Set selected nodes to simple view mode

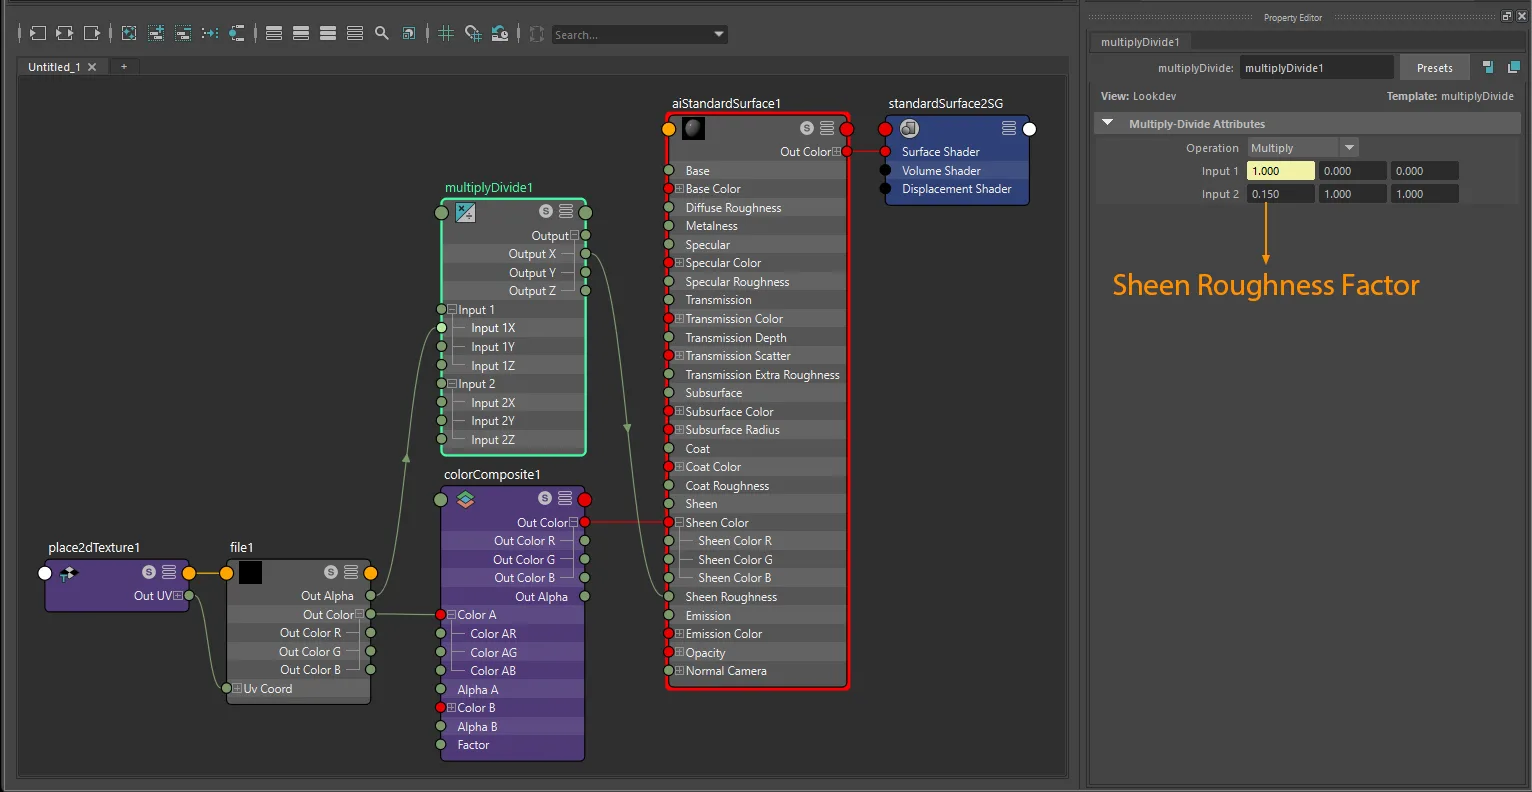274,33
